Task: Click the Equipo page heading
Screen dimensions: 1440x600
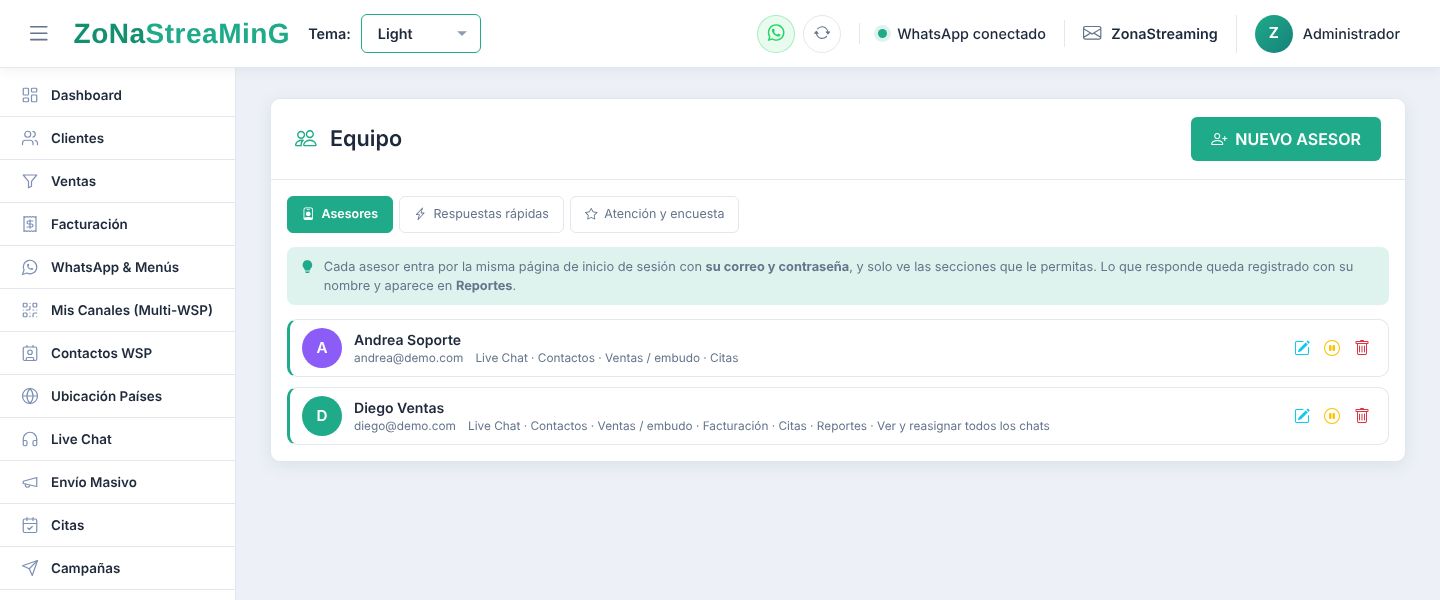Action: pyautogui.click(x=366, y=139)
